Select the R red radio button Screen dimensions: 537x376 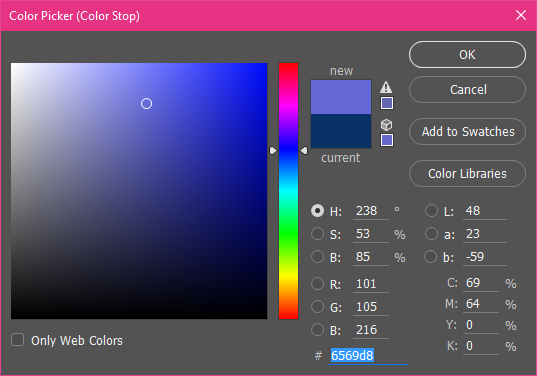(317, 284)
